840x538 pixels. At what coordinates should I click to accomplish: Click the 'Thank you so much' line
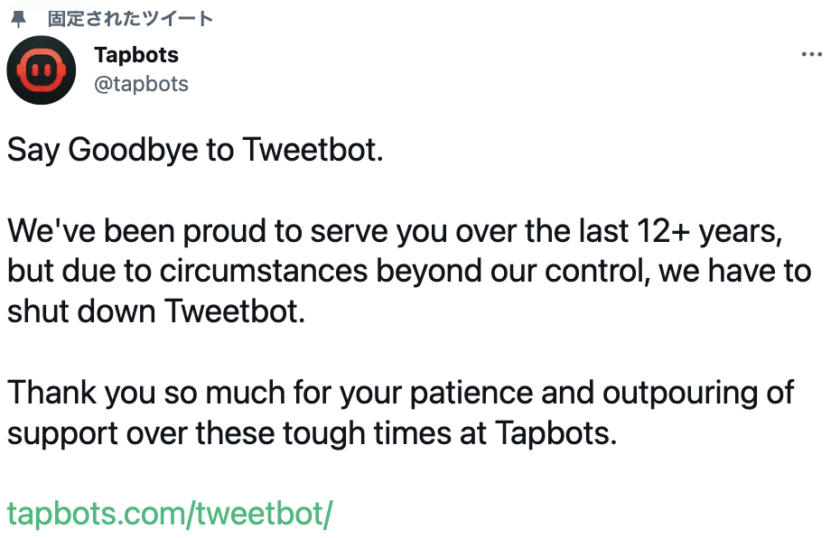(400, 393)
